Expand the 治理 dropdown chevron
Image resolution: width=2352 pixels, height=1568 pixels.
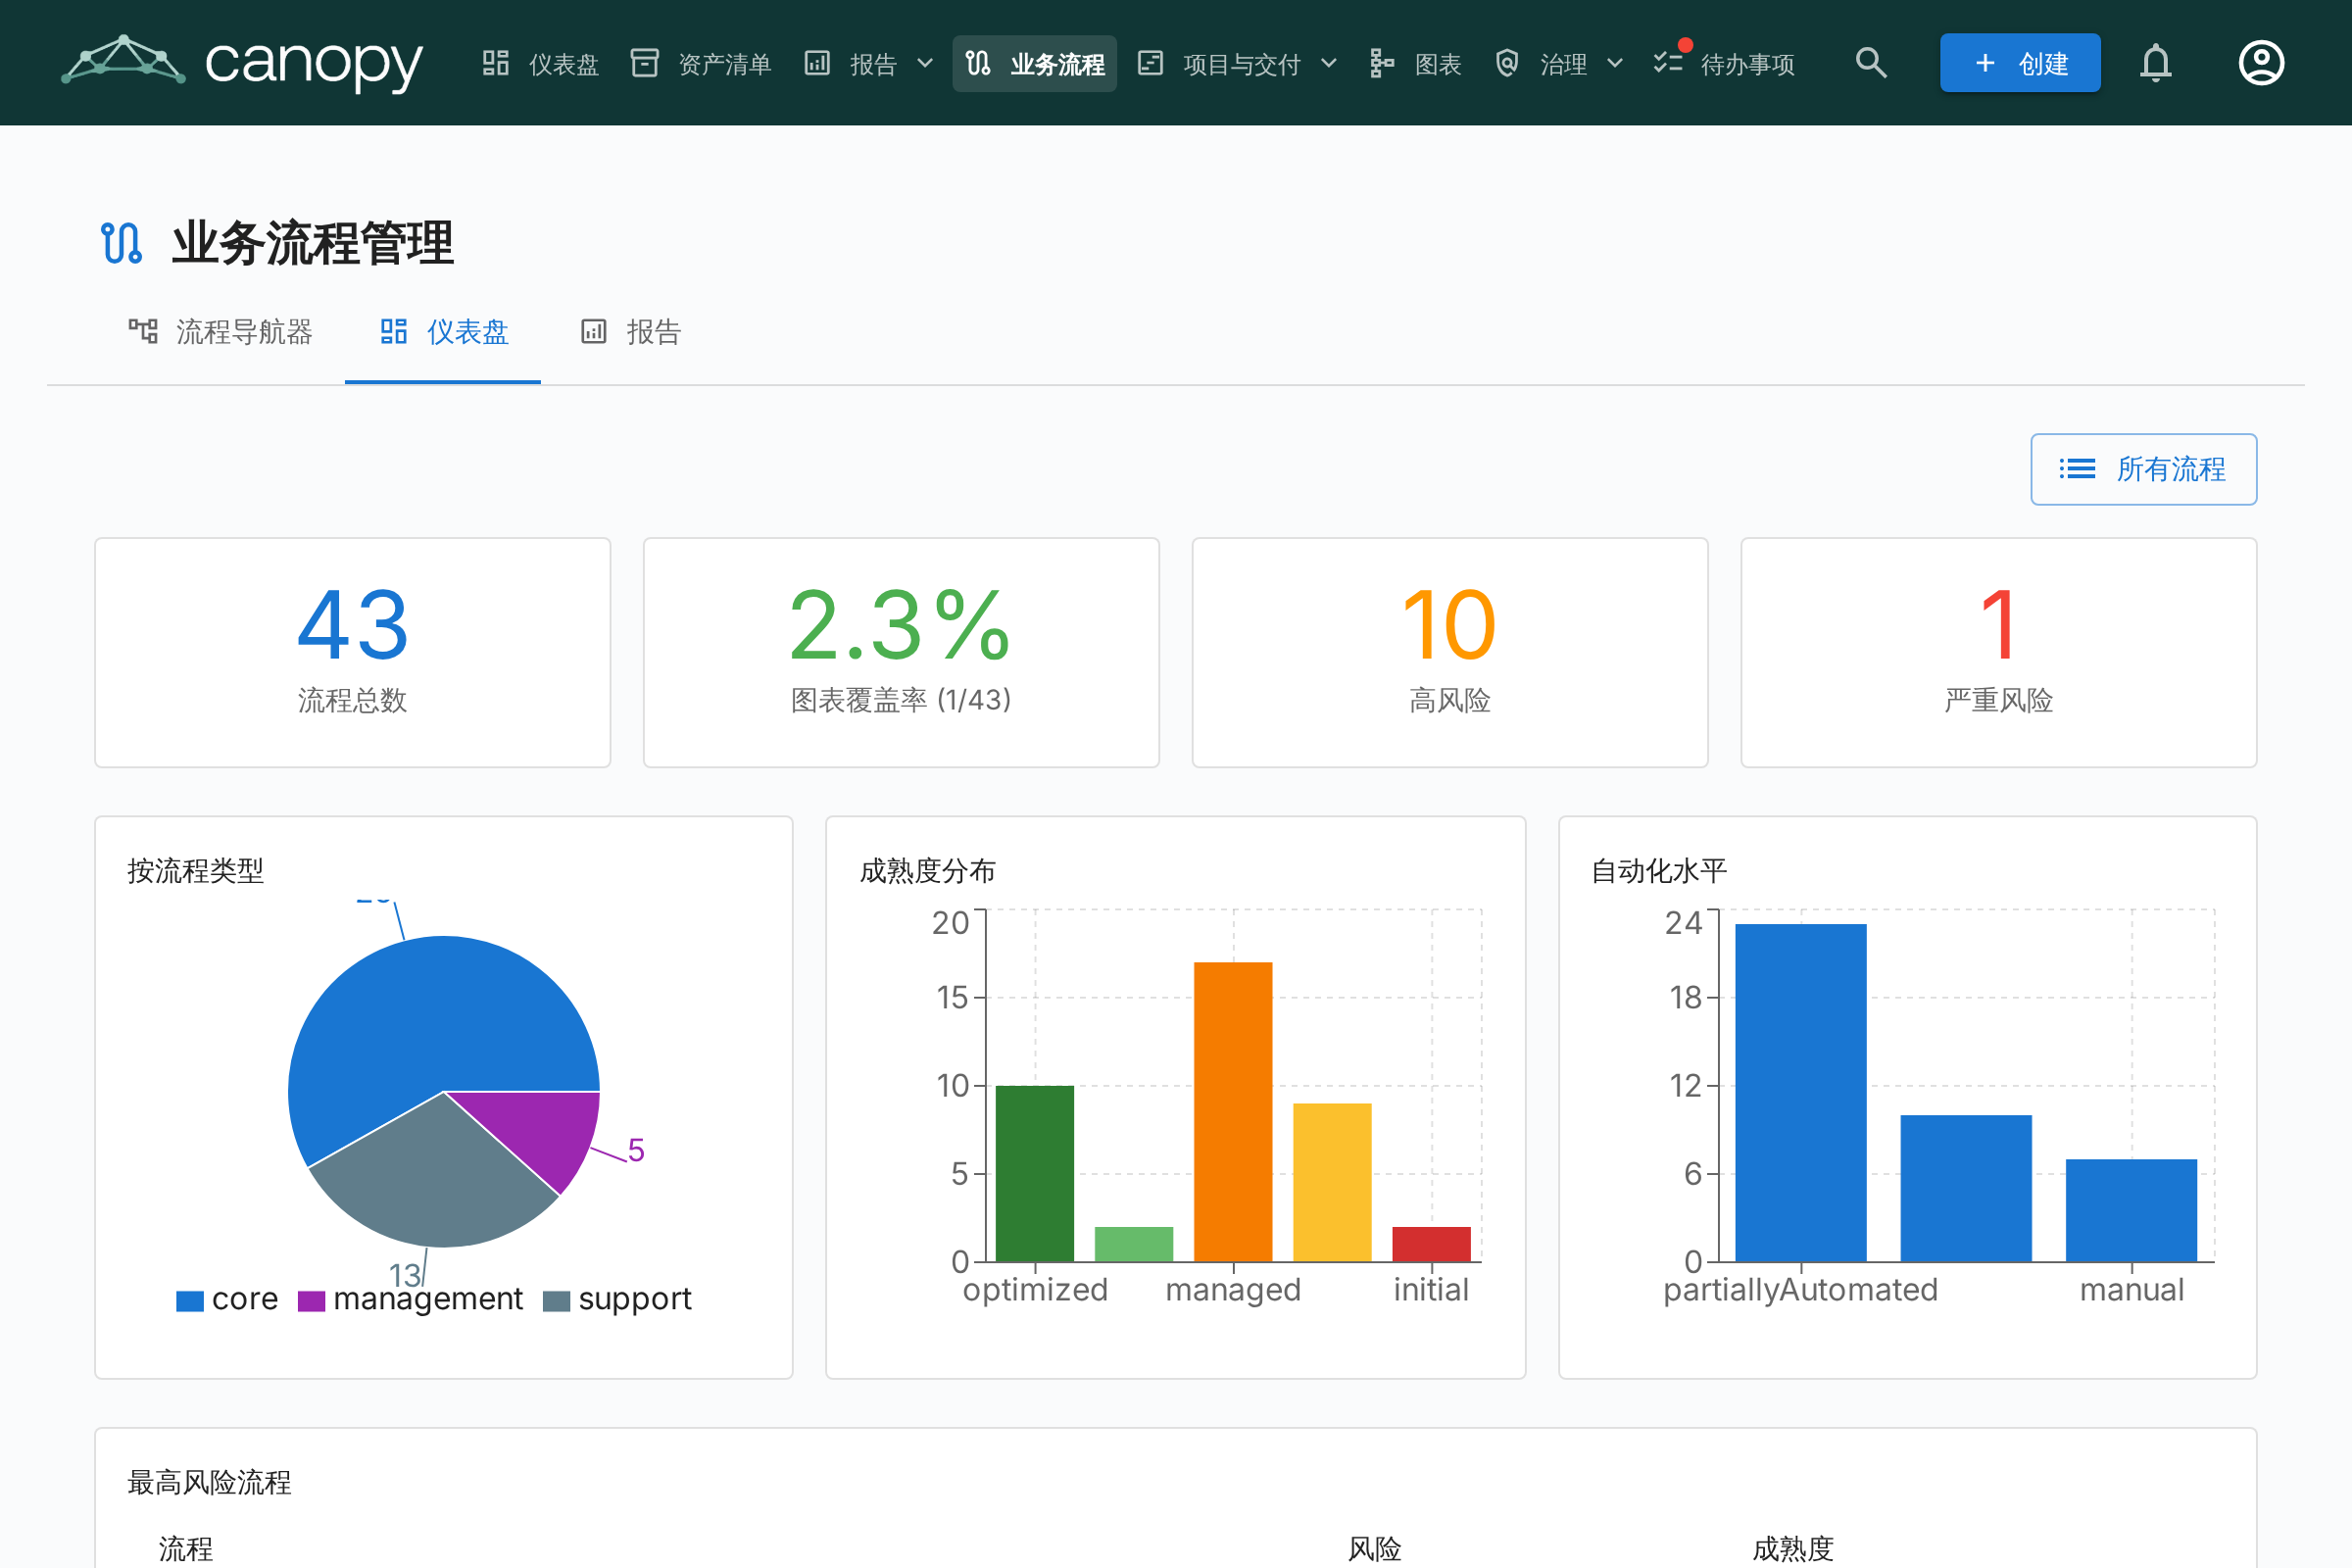[x=1615, y=63]
